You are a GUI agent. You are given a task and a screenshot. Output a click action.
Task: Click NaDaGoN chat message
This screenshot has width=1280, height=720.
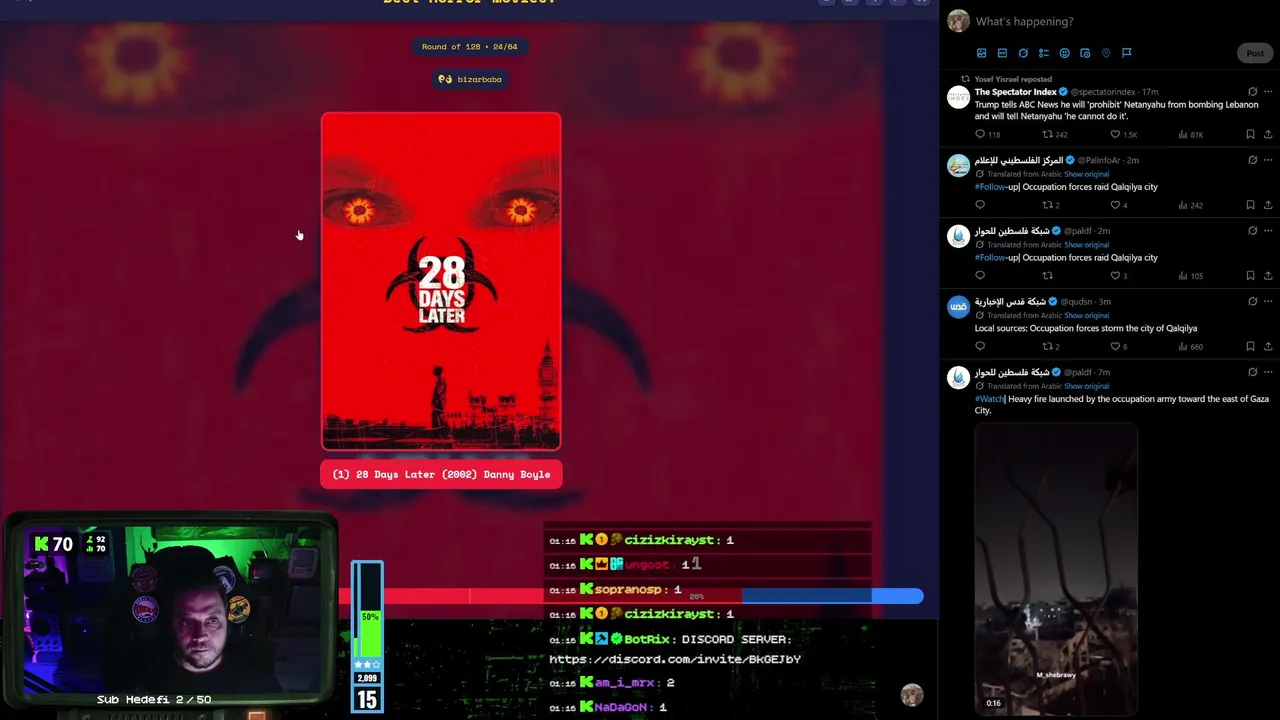click(x=608, y=707)
